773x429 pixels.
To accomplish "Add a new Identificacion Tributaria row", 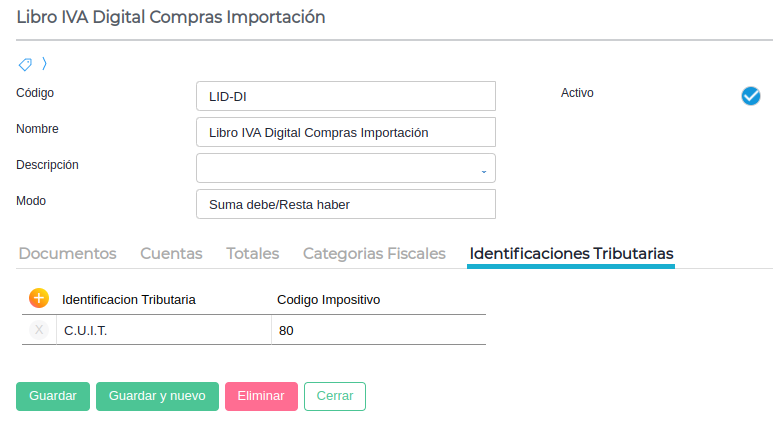I will (39, 298).
